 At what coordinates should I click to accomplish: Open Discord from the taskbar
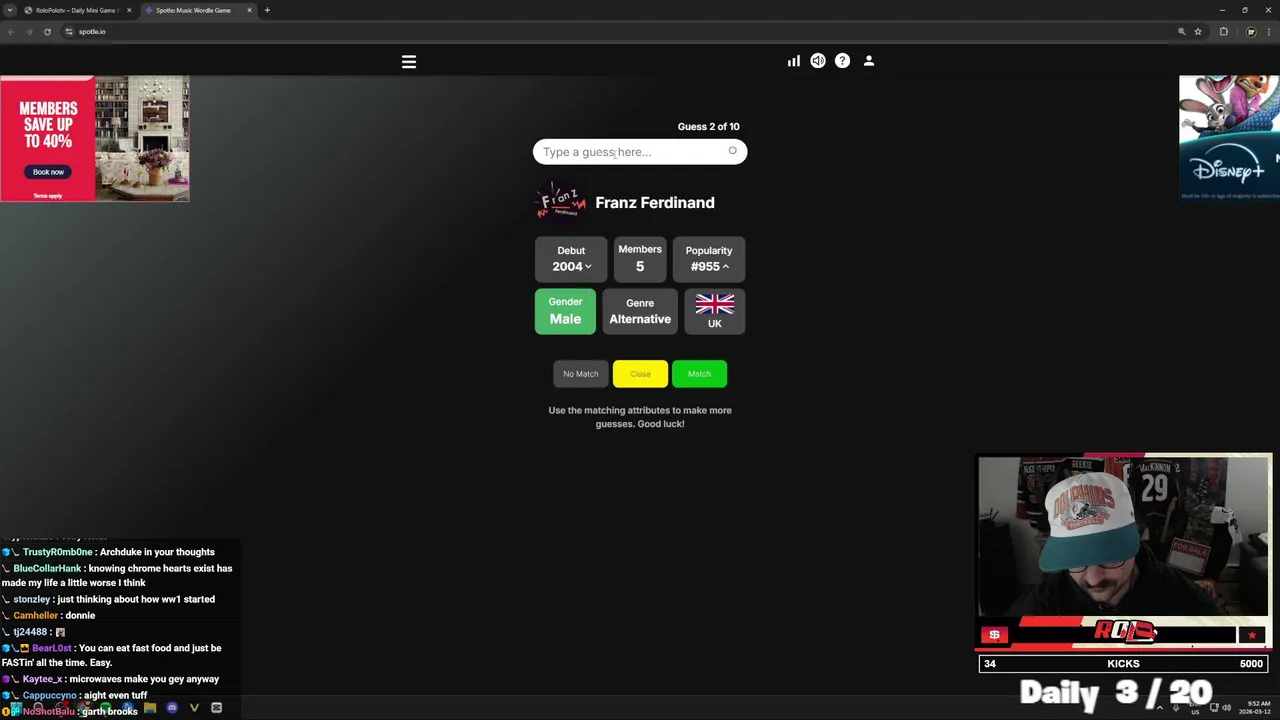point(172,708)
